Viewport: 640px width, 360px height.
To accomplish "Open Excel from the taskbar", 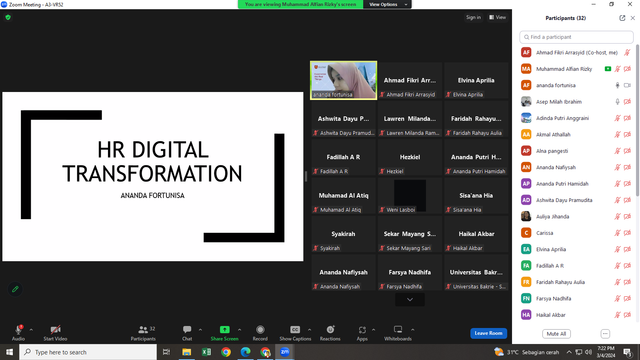I will 206,352.
